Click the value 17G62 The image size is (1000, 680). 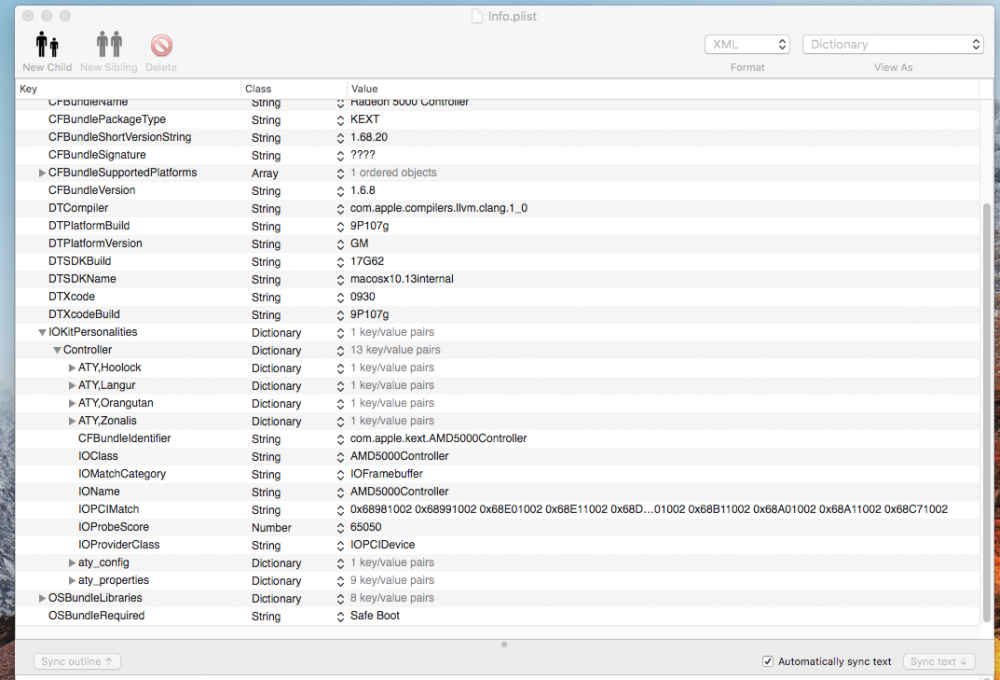coord(367,262)
